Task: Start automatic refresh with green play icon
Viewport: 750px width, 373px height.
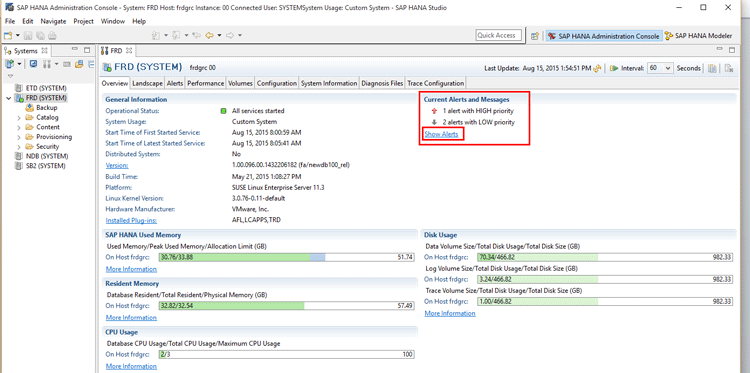Action: (614, 68)
